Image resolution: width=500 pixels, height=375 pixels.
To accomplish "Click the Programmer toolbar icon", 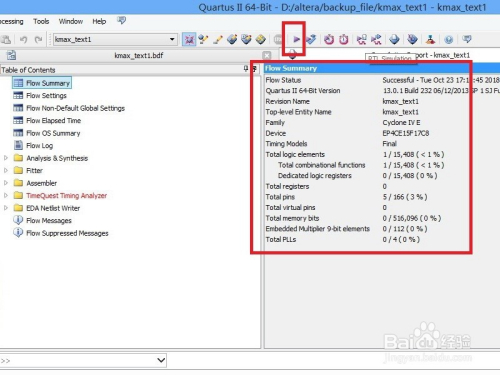I will pyautogui.click(x=412, y=39).
